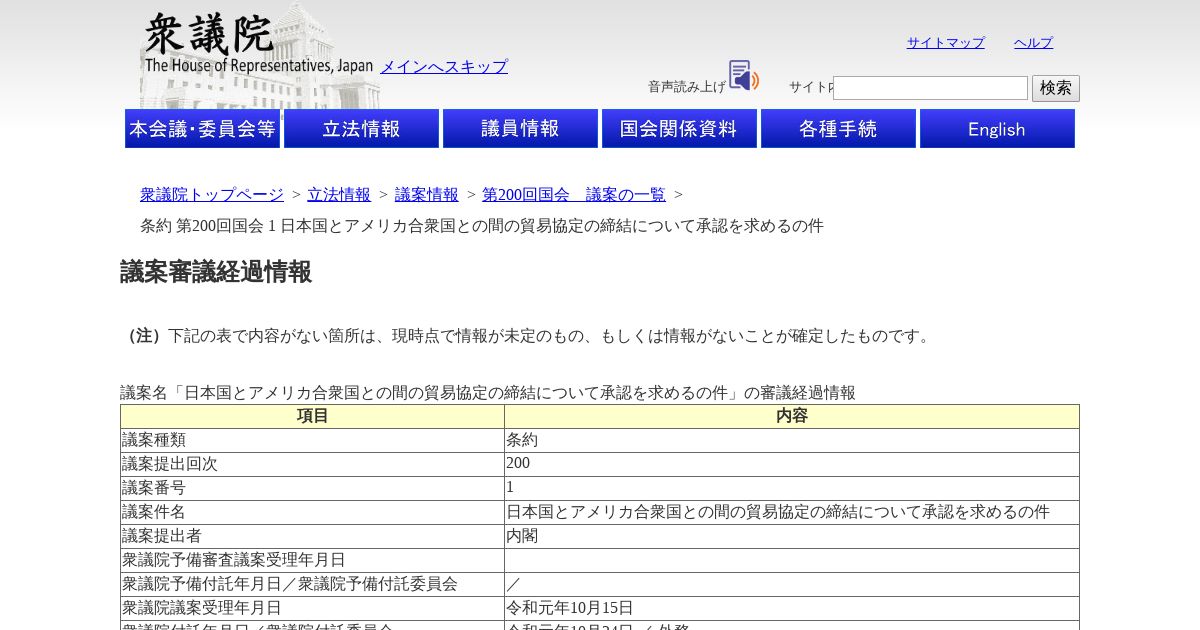Click the 立法情報 breadcrumb link
The width and height of the screenshot is (1200, 630).
(339, 195)
